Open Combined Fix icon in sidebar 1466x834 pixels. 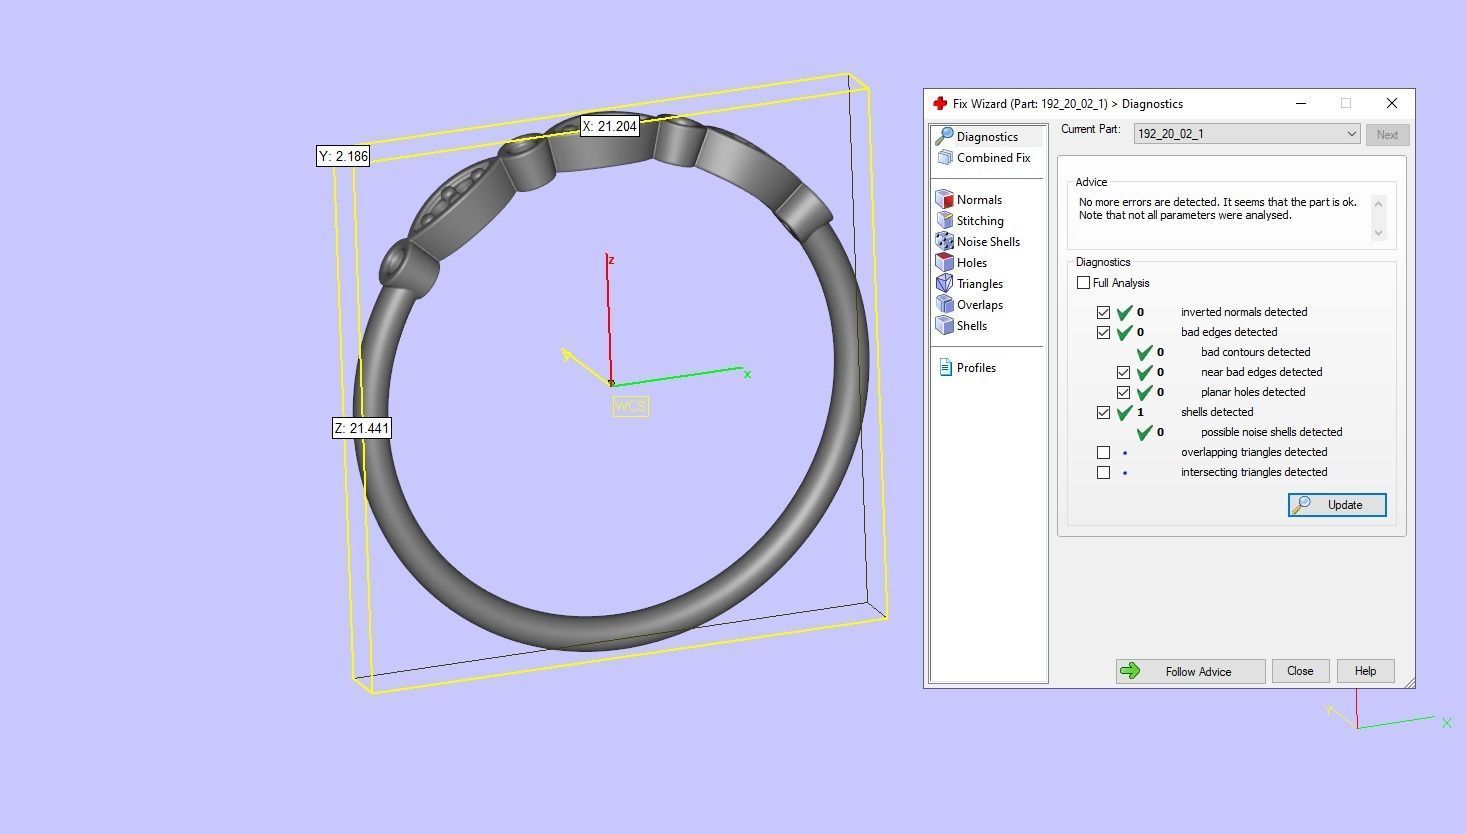point(945,158)
